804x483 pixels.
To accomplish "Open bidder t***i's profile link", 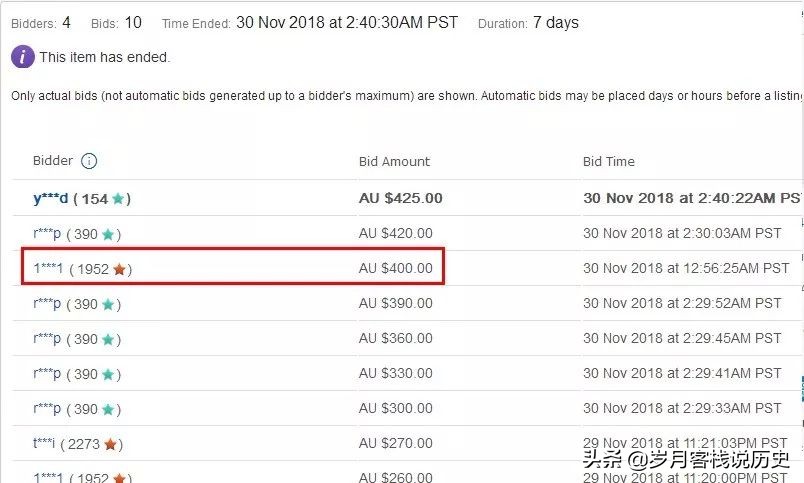I will tap(45, 444).
